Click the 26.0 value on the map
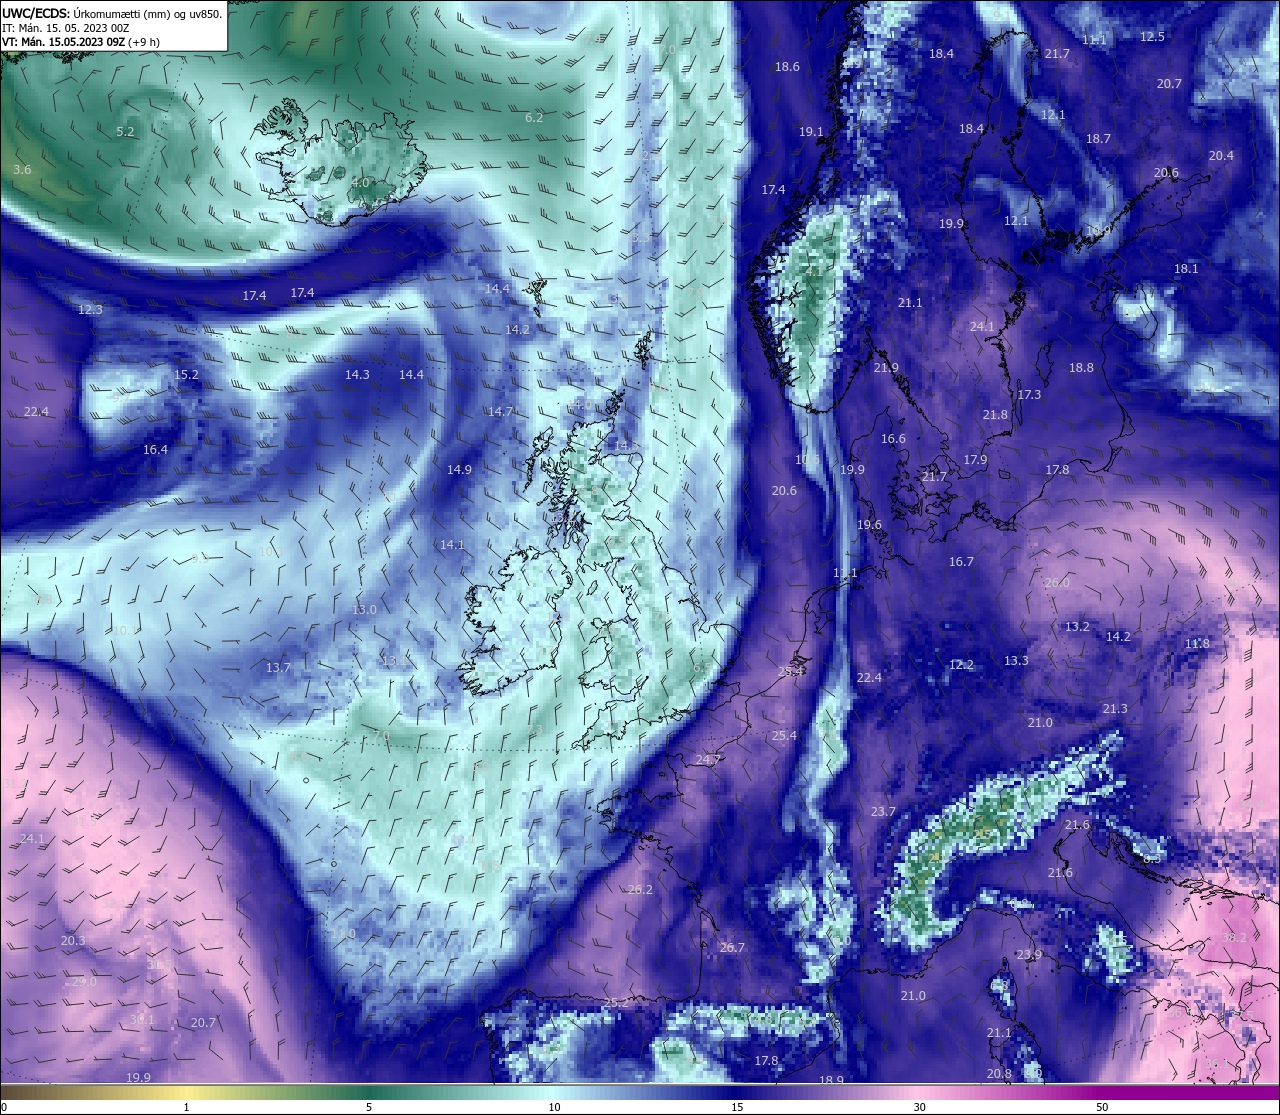 (1057, 583)
